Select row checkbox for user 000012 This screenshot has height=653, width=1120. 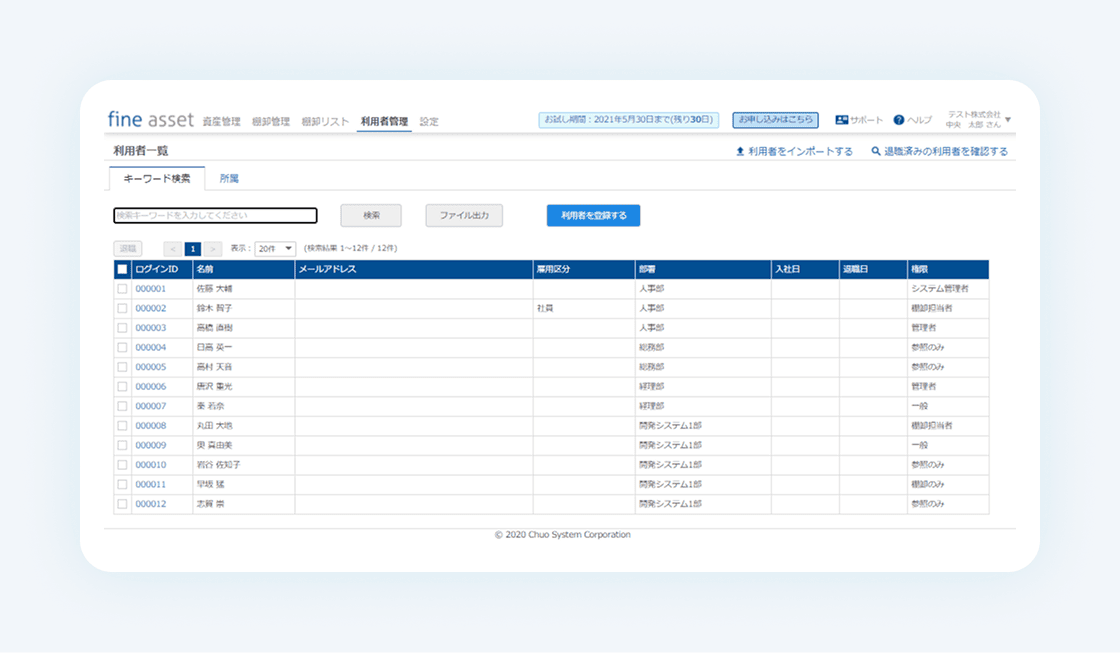122,504
